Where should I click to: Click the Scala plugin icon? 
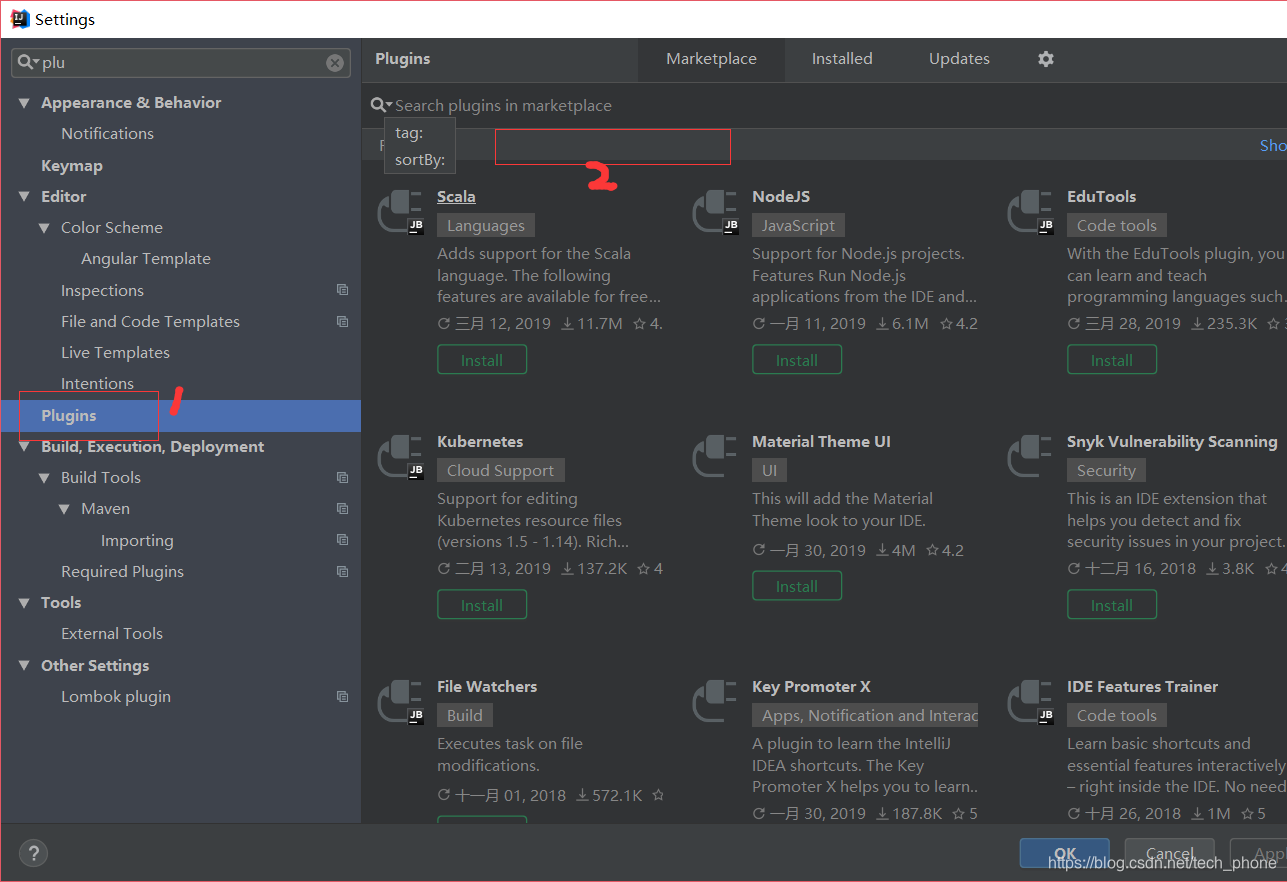(x=400, y=213)
